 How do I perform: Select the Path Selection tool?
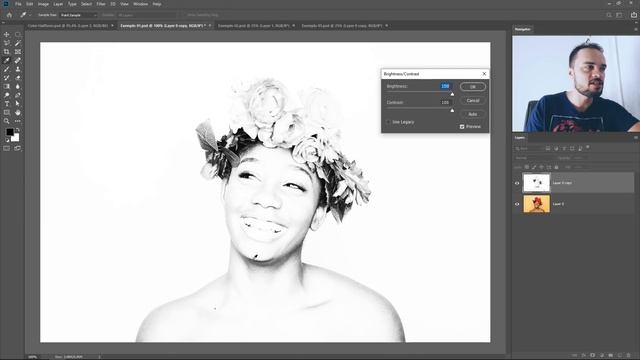18,104
